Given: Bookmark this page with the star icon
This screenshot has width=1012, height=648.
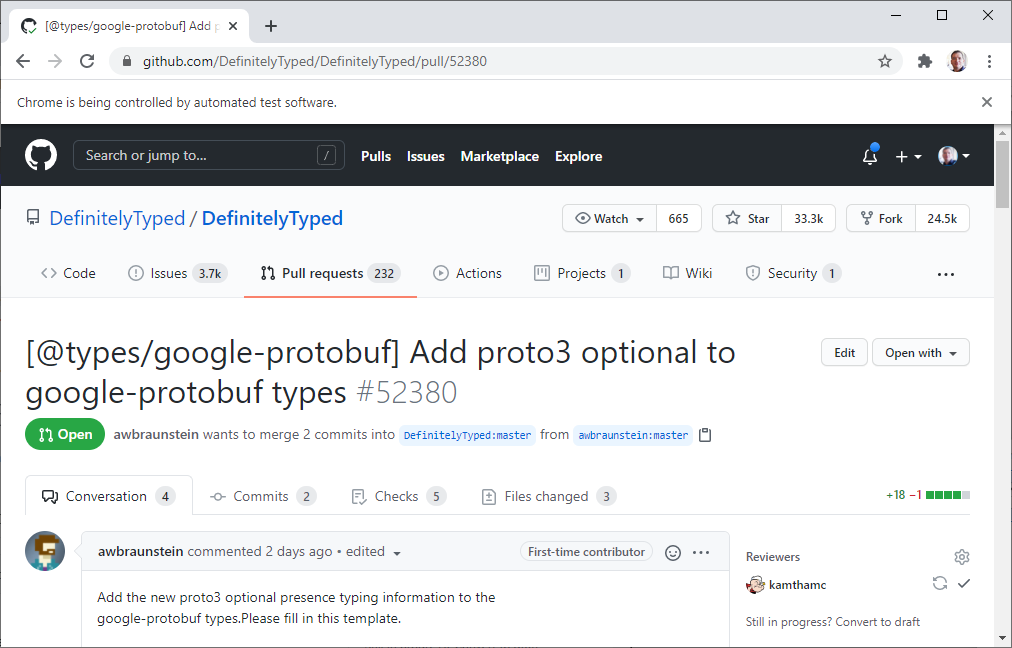Looking at the screenshot, I should coord(885,61).
